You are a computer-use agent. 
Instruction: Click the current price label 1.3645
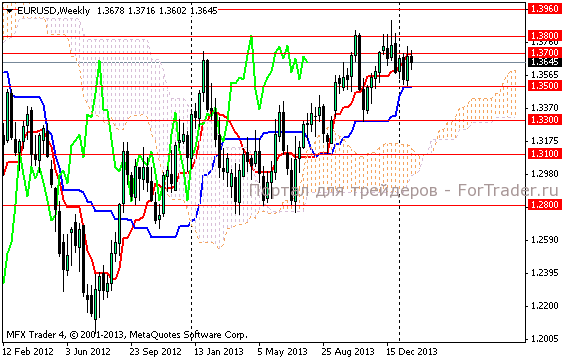(545, 62)
